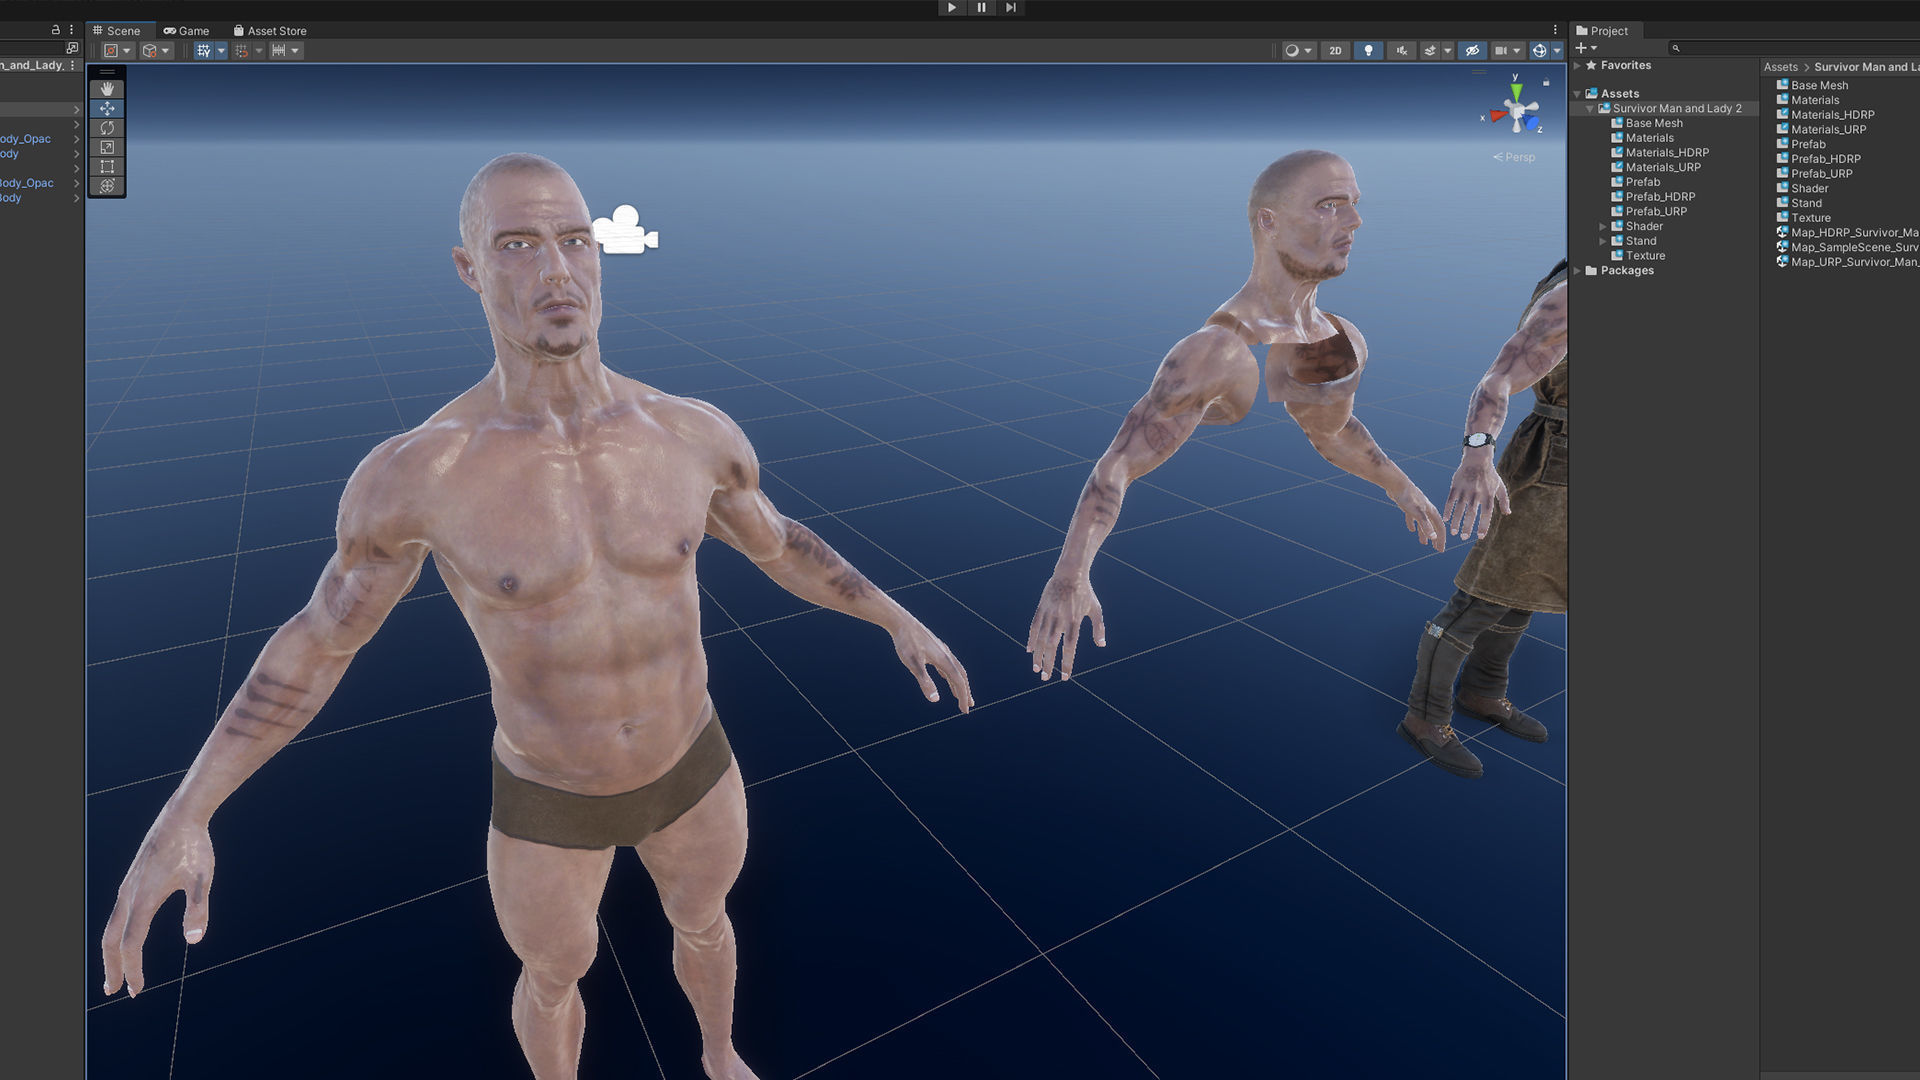Screen dimensions: 1920x1080
Task: Click the tools overlay drag handle
Action: point(107,72)
